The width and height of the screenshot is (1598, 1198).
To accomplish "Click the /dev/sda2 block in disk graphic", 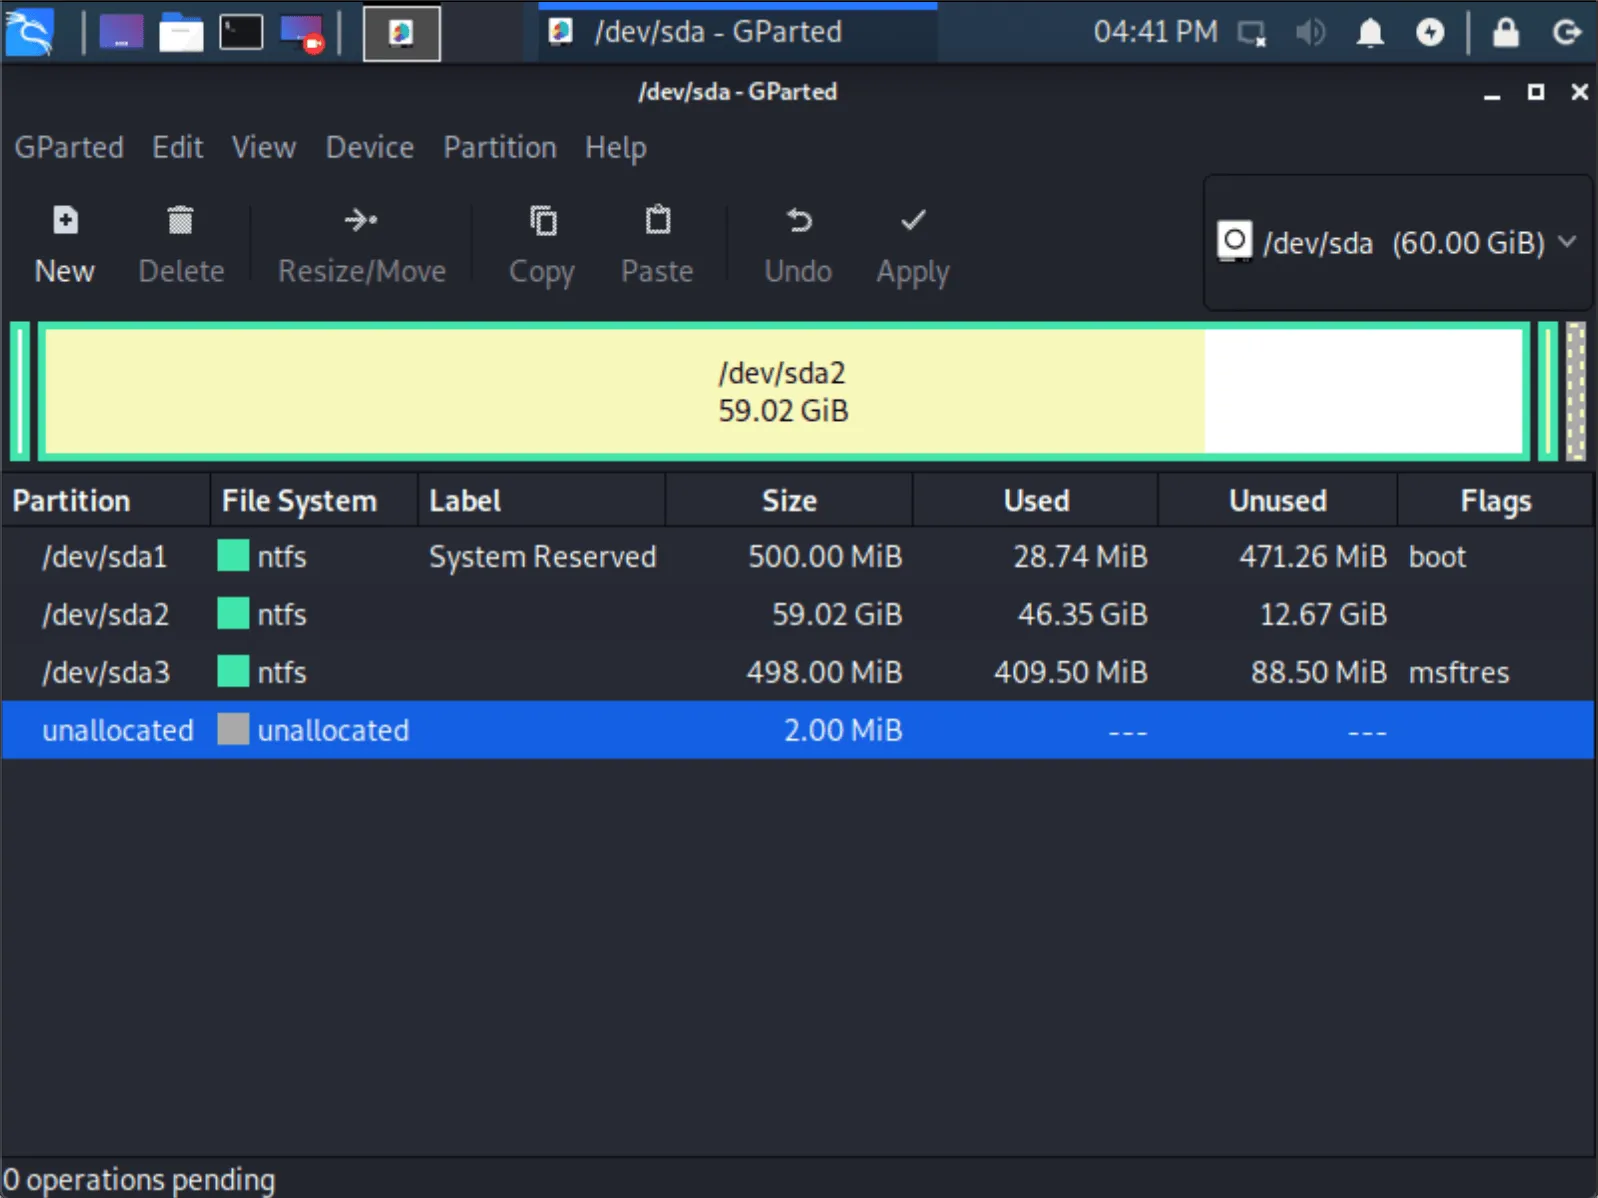I will [782, 392].
